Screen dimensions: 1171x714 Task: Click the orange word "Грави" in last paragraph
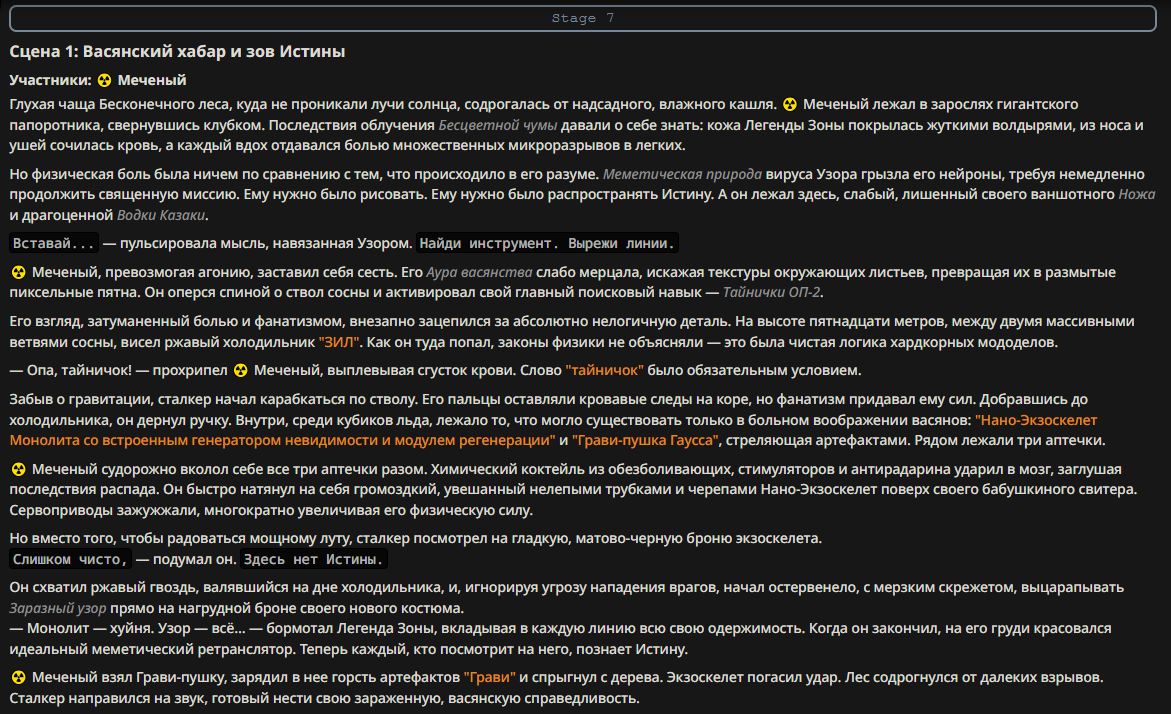click(x=489, y=677)
